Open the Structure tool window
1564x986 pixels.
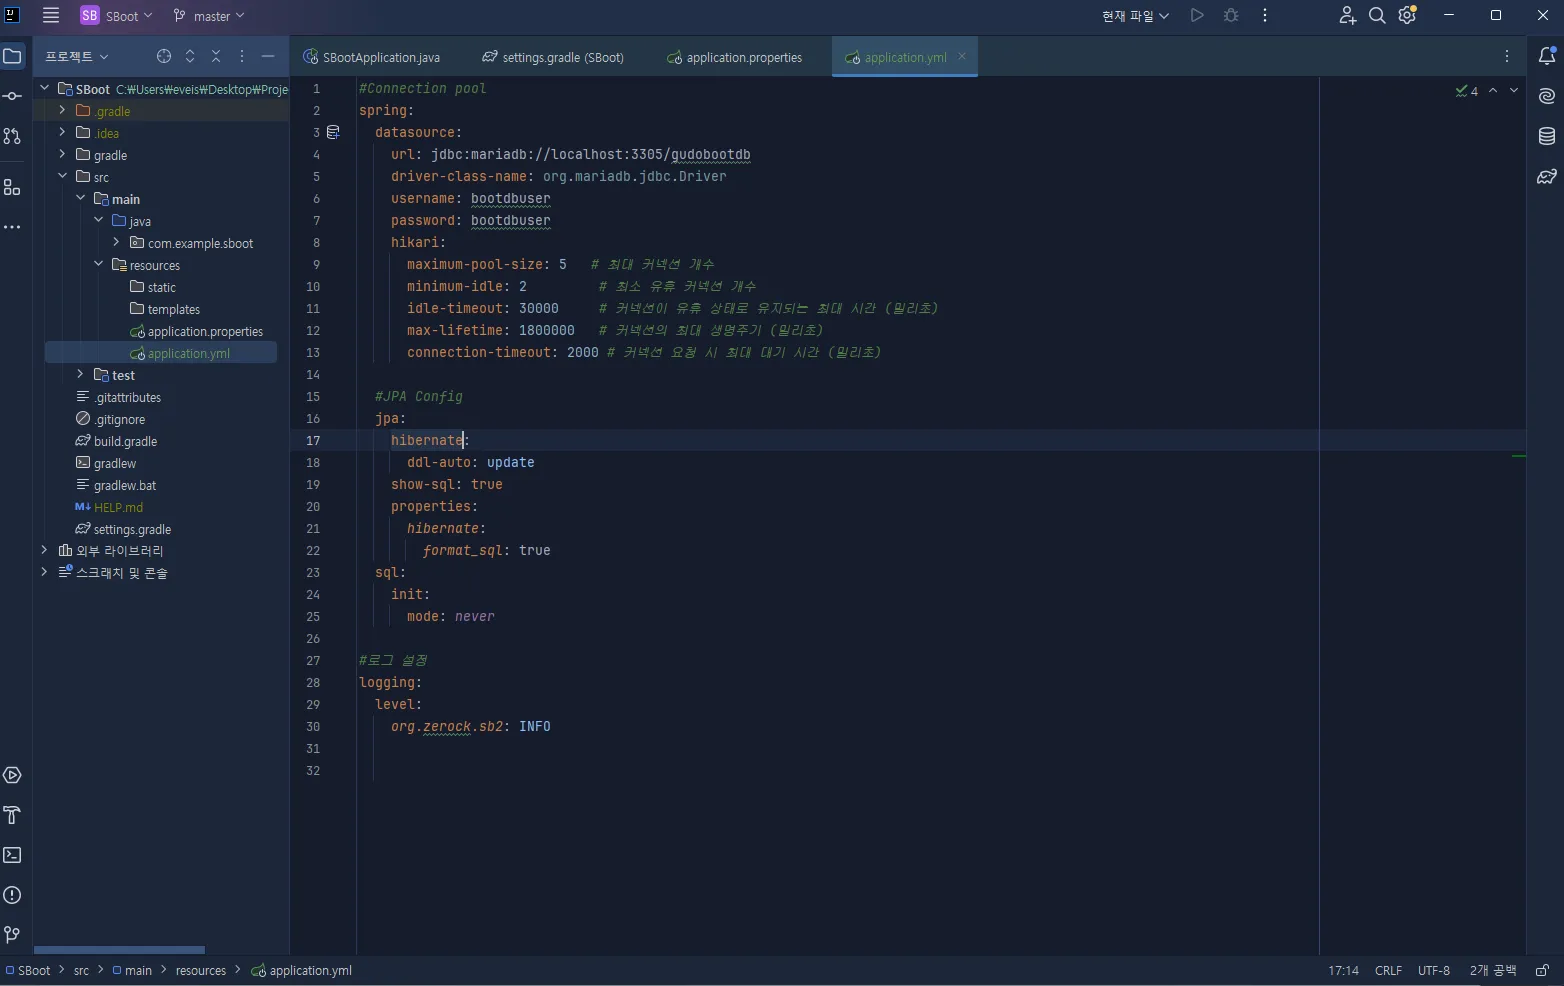tap(12, 187)
